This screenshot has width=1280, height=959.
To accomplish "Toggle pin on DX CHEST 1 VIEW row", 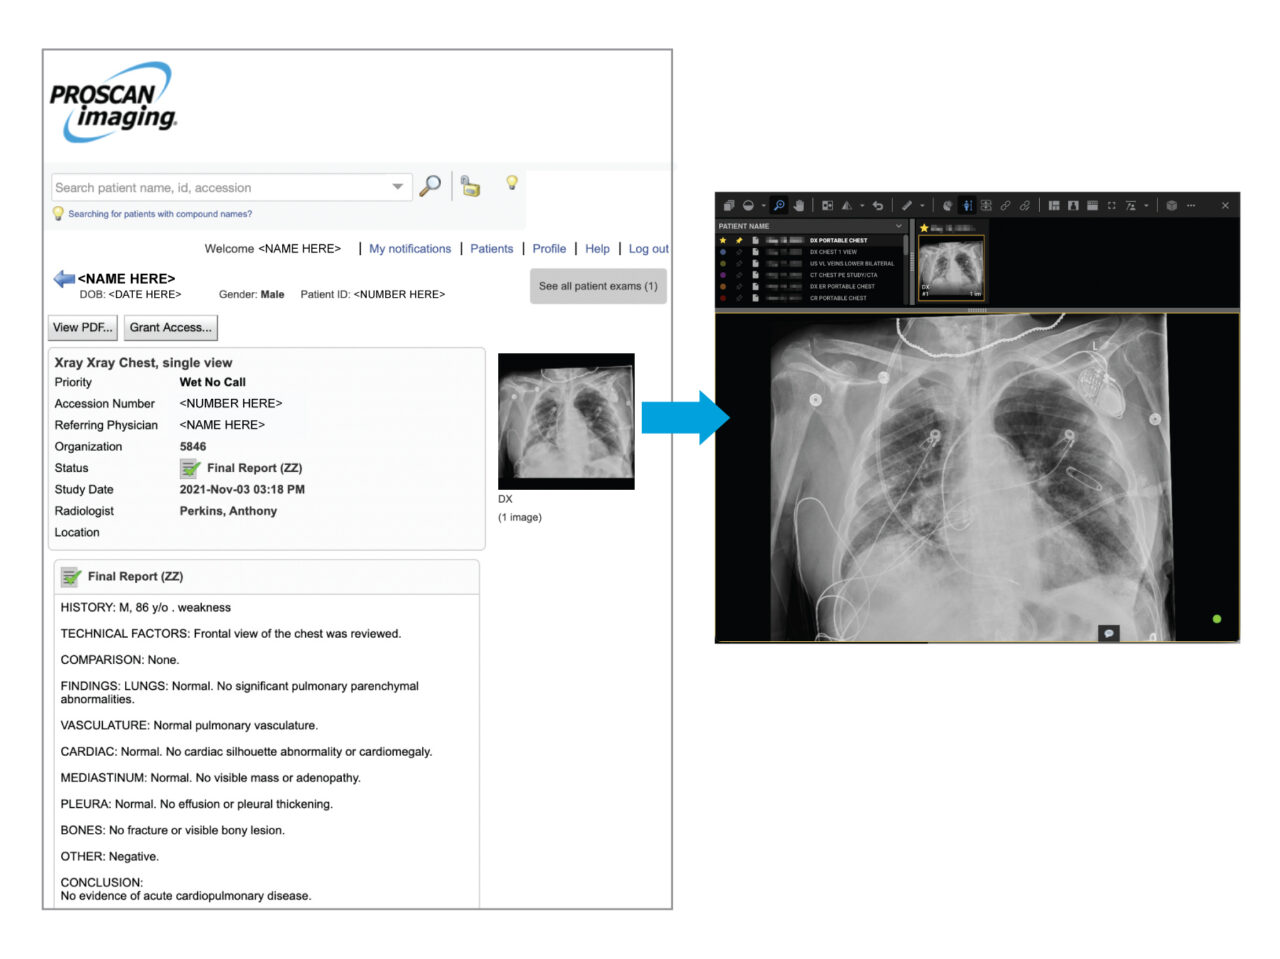I will click(x=739, y=252).
